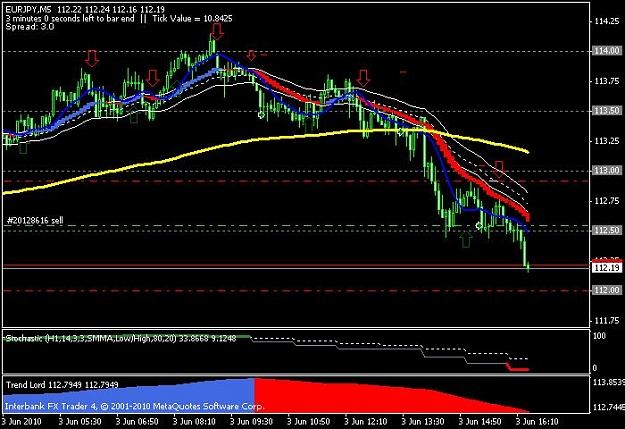Screen dimensions: 625x429
Task: Click the 'Spread: 3.0' text
Action: 30,27
